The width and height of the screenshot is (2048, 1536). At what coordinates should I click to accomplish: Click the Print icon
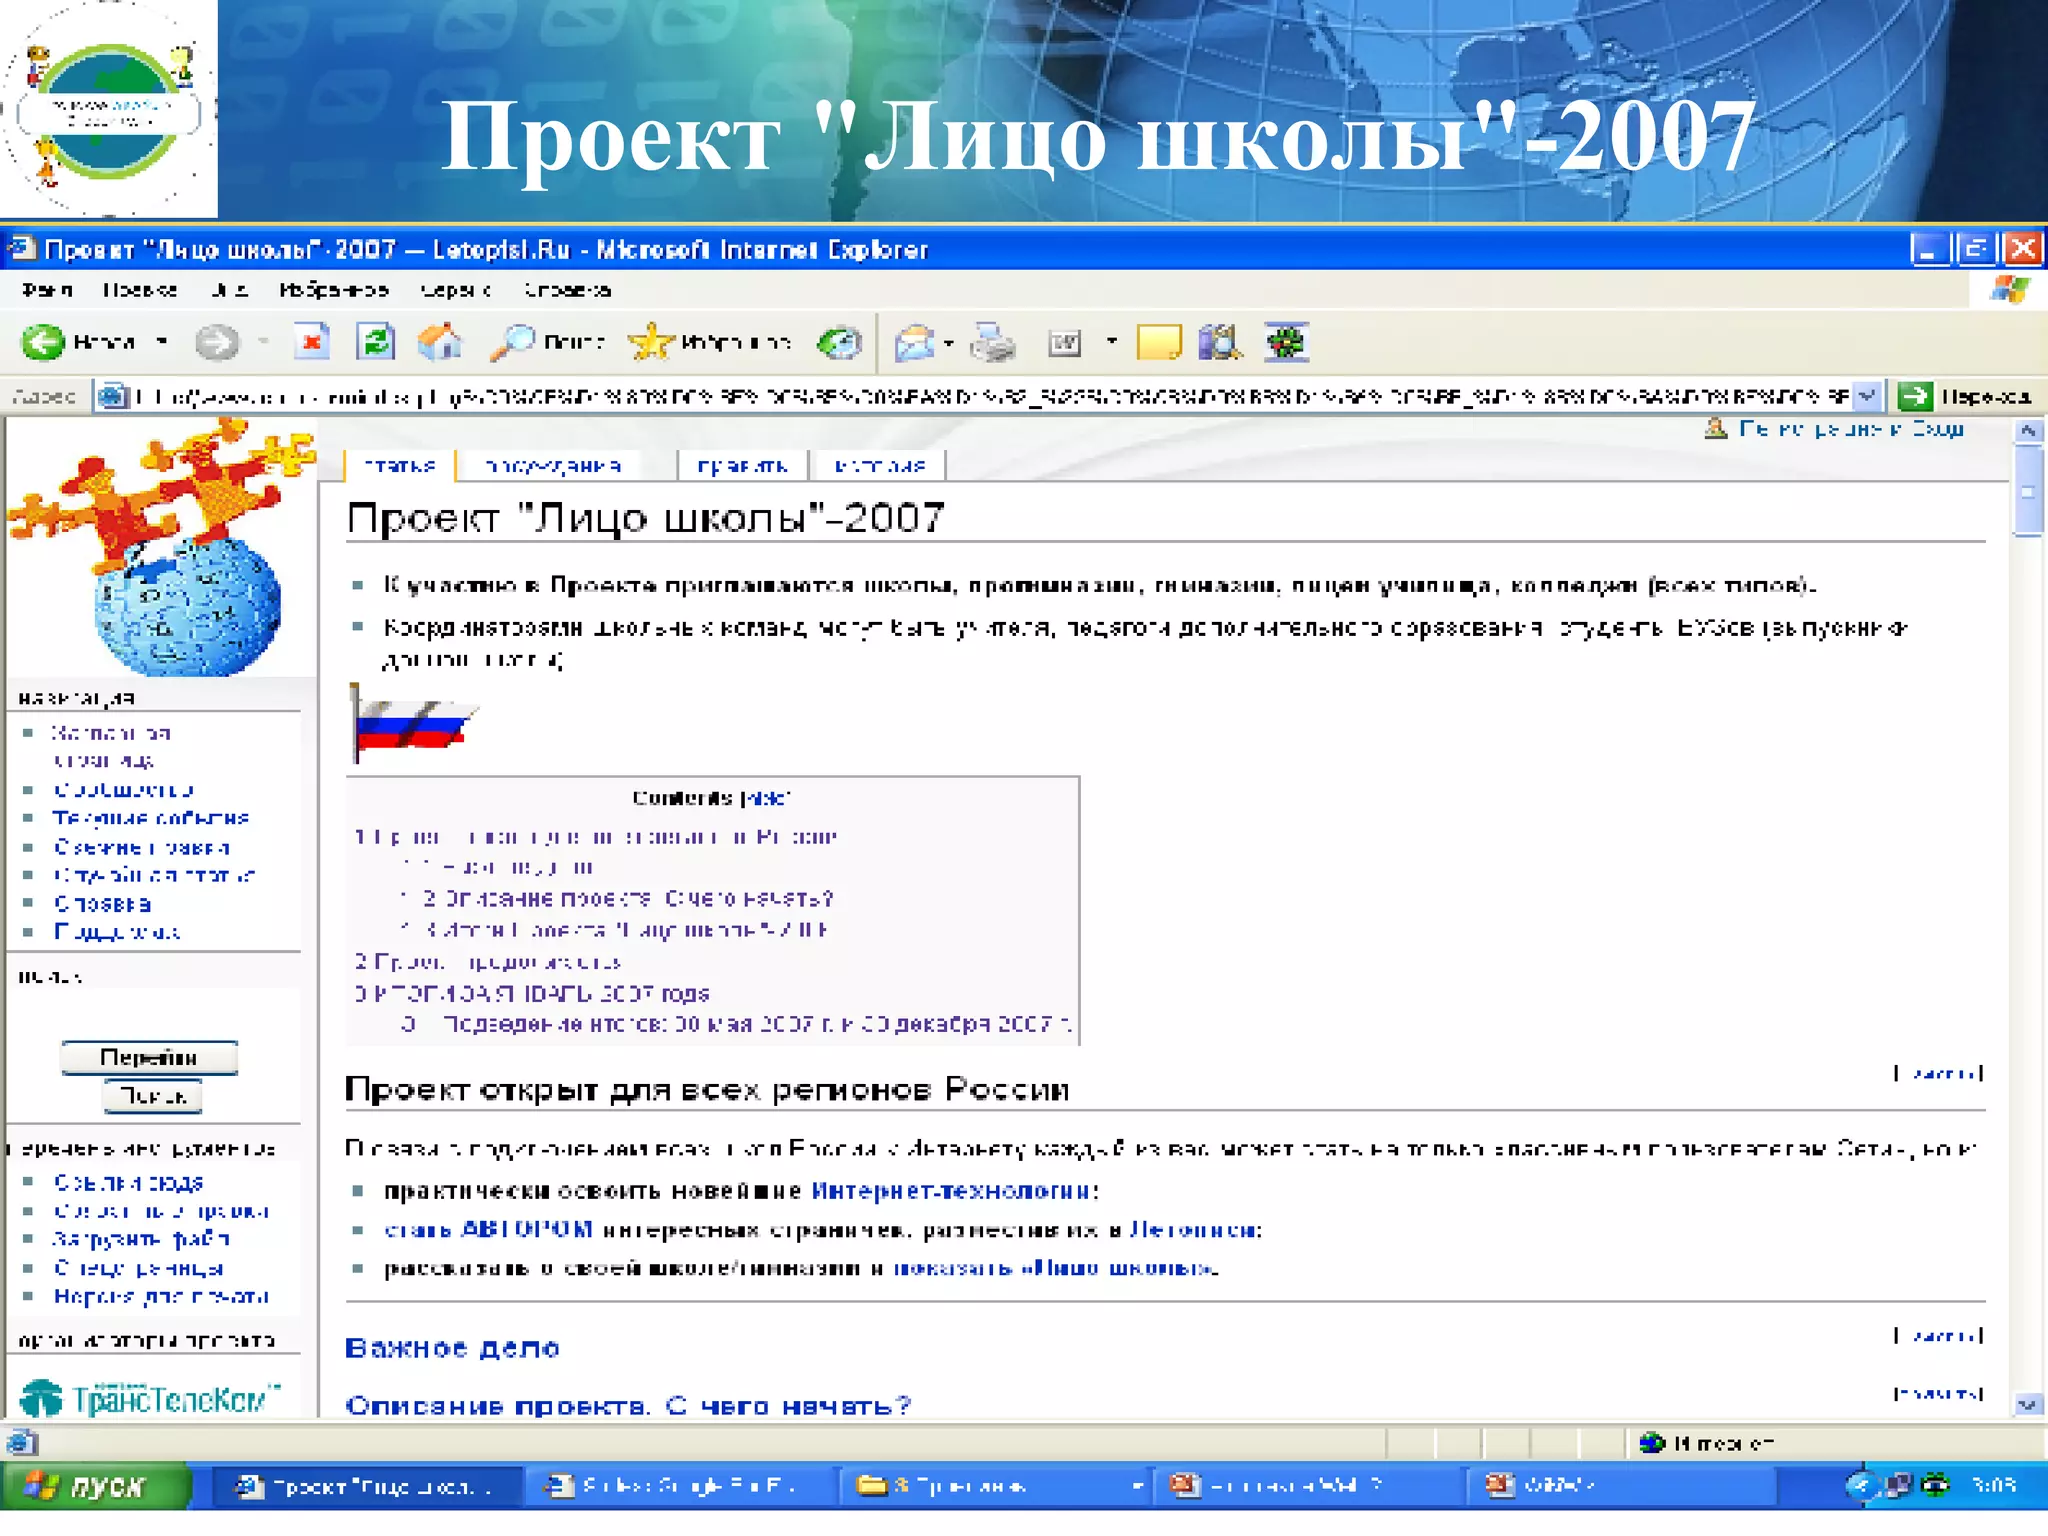(x=995, y=343)
